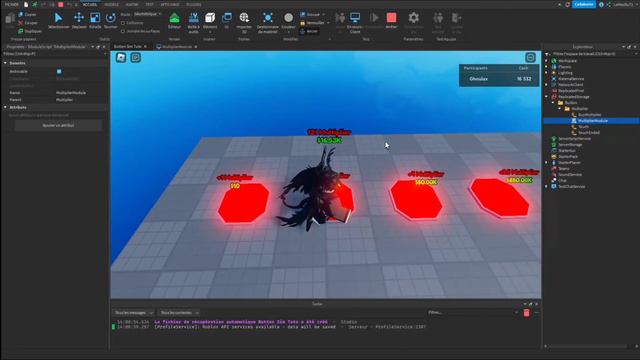Open the viewport options three-dot icon
This screenshot has height=360, width=640.
530,58
